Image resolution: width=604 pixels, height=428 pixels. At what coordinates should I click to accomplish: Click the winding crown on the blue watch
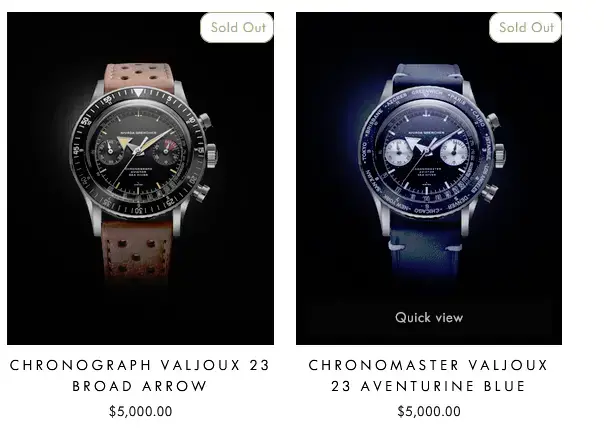point(499,155)
